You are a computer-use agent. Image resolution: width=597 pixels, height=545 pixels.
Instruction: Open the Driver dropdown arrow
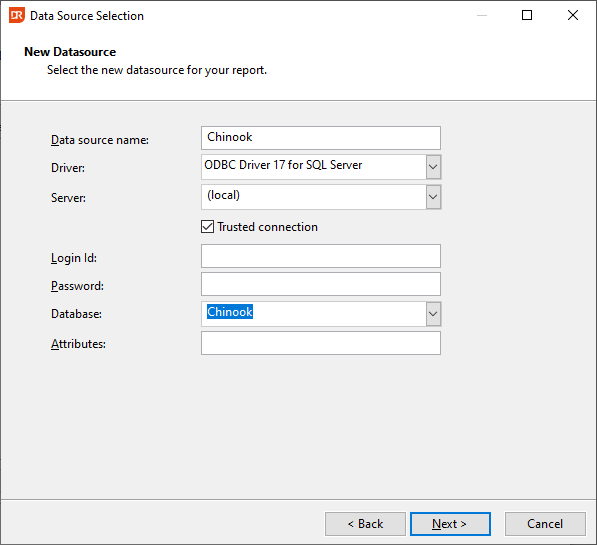pos(433,167)
